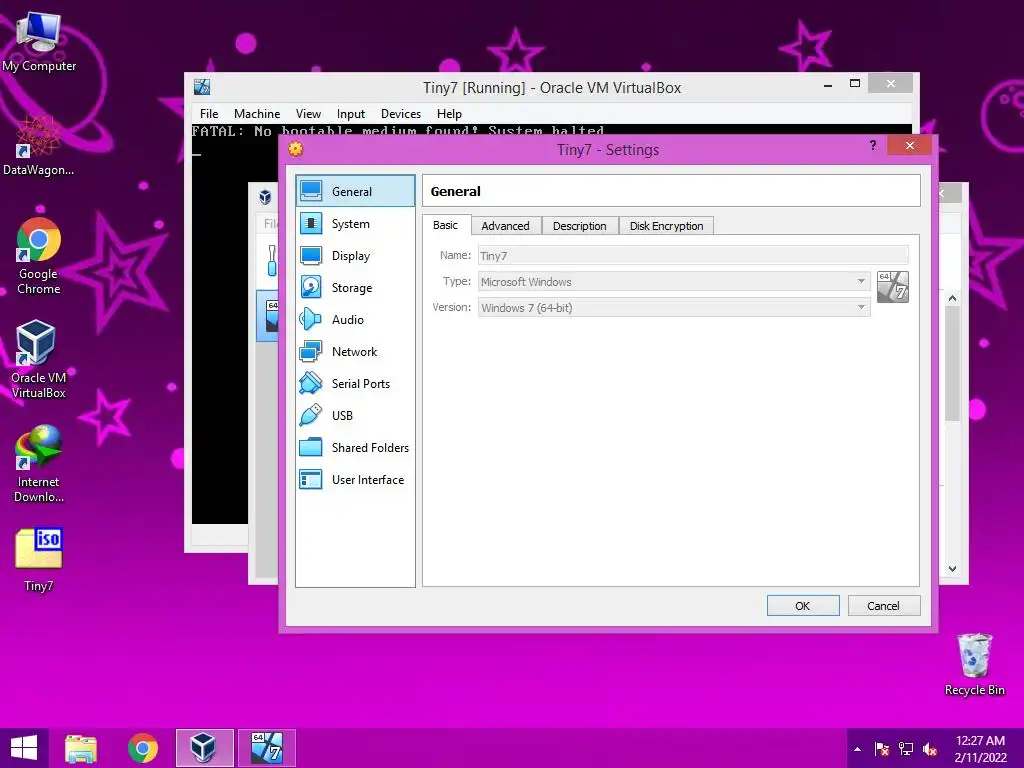Open USB settings category
Image resolution: width=1024 pixels, height=768 pixels.
point(355,415)
